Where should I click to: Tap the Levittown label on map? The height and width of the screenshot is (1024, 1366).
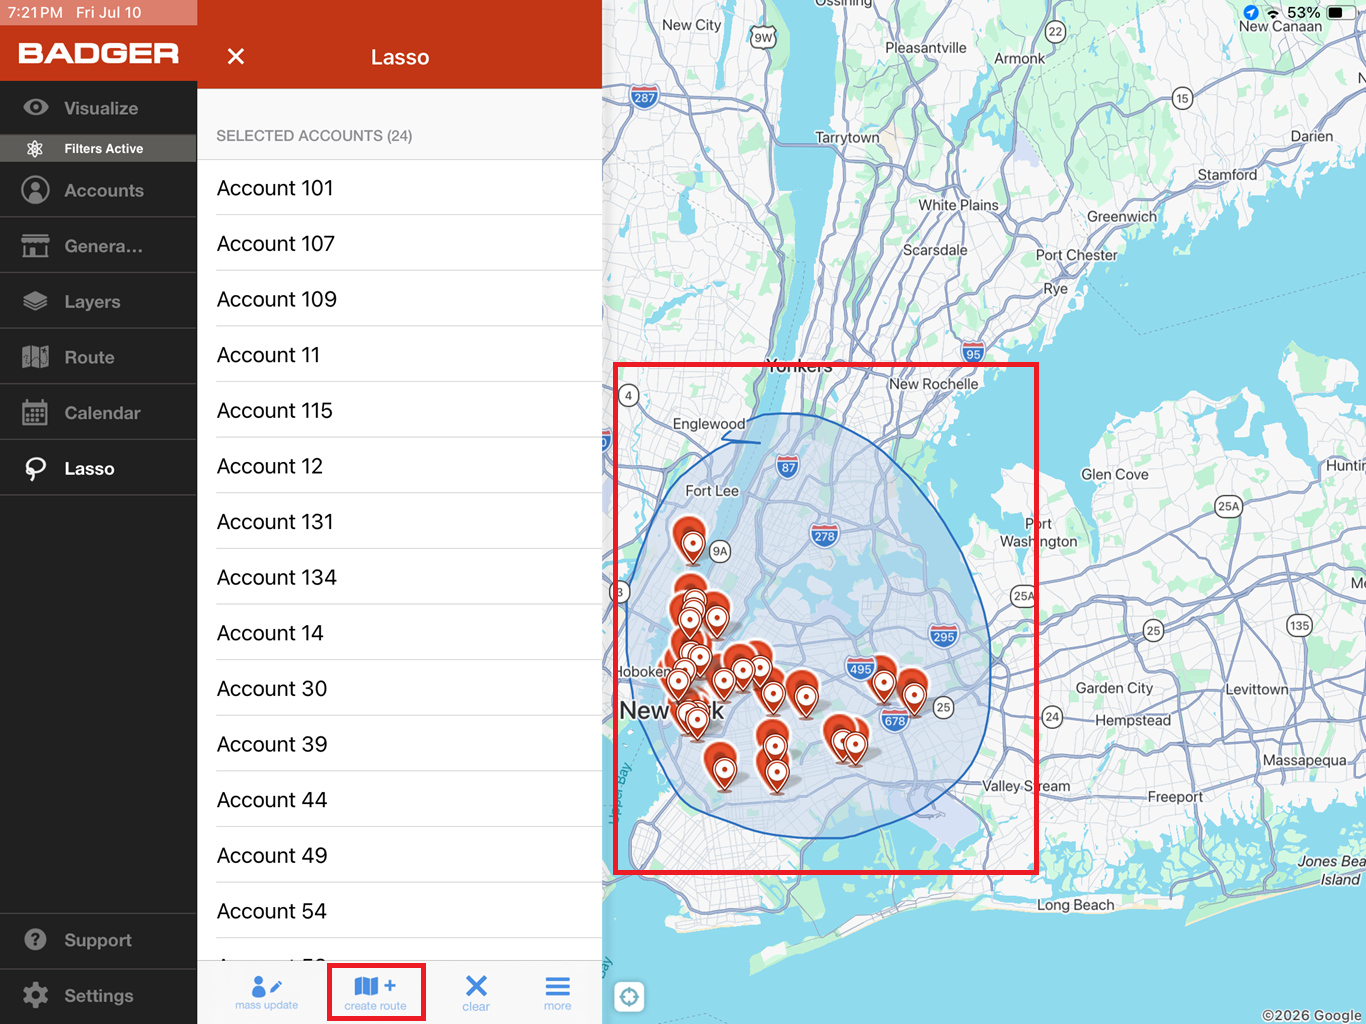(1257, 689)
